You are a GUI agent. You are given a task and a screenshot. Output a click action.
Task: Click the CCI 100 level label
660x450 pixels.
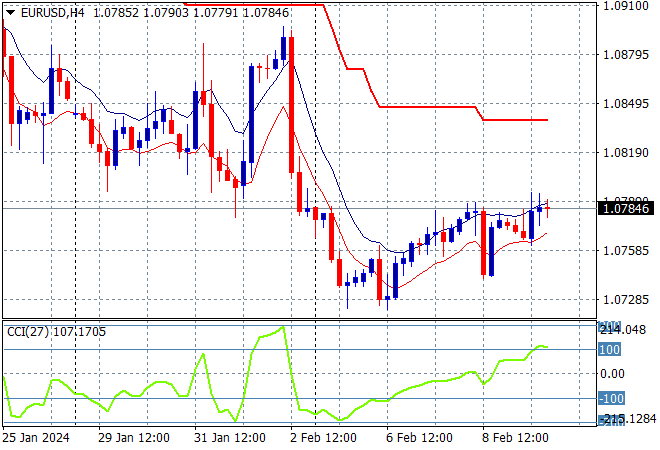pyautogui.click(x=609, y=349)
